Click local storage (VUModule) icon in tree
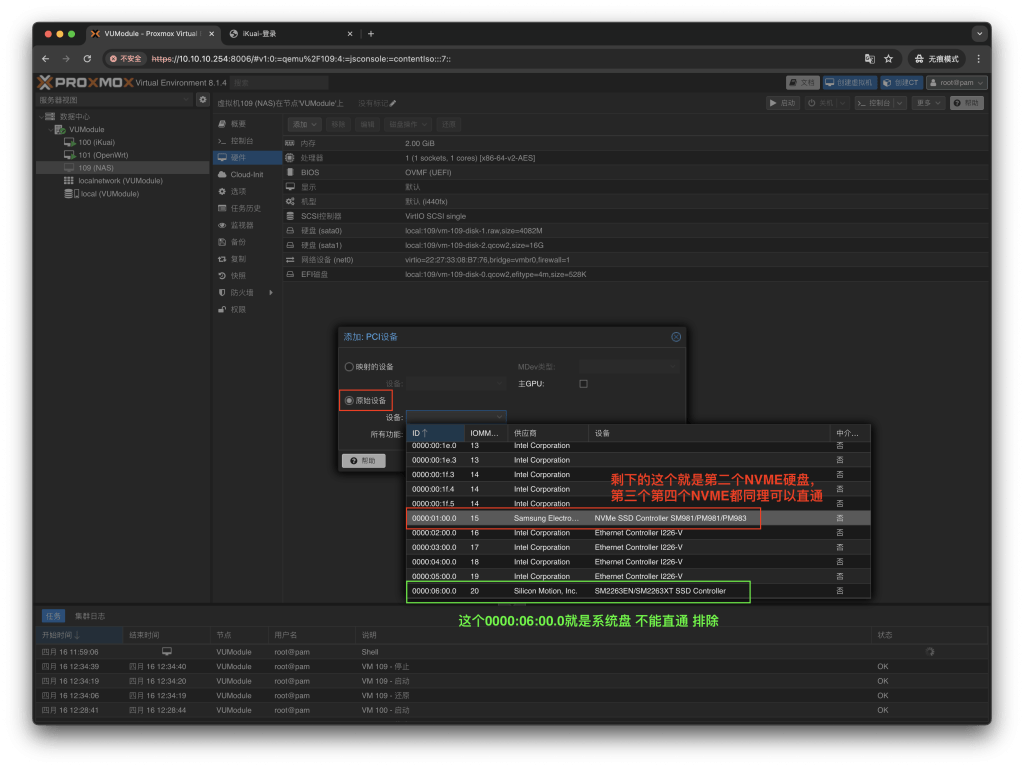1024x768 pixels. coord(70,194)
